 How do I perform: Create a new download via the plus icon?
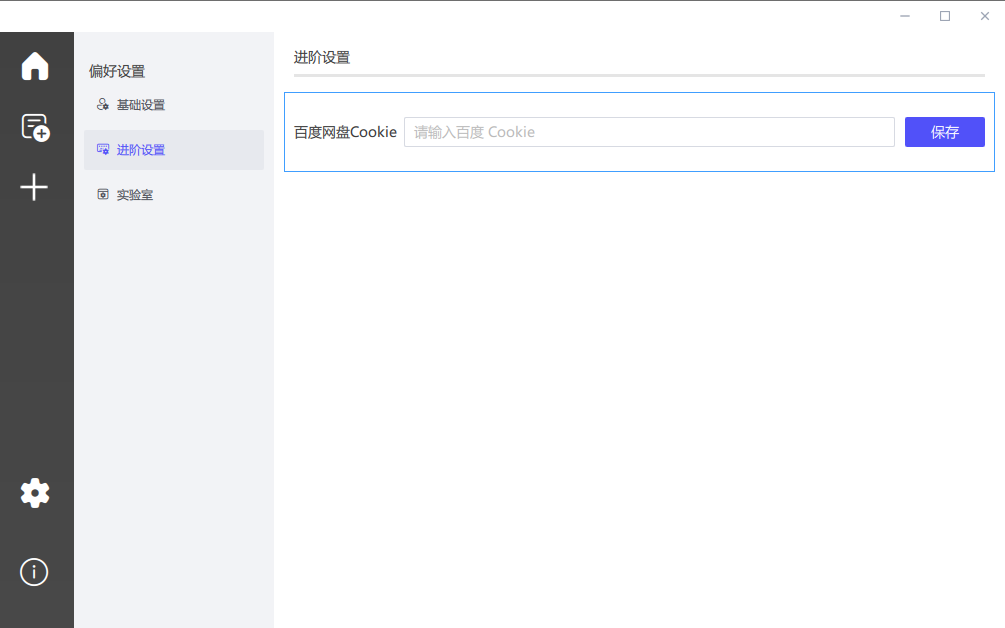pyautogui.click(x=35, y=187)
